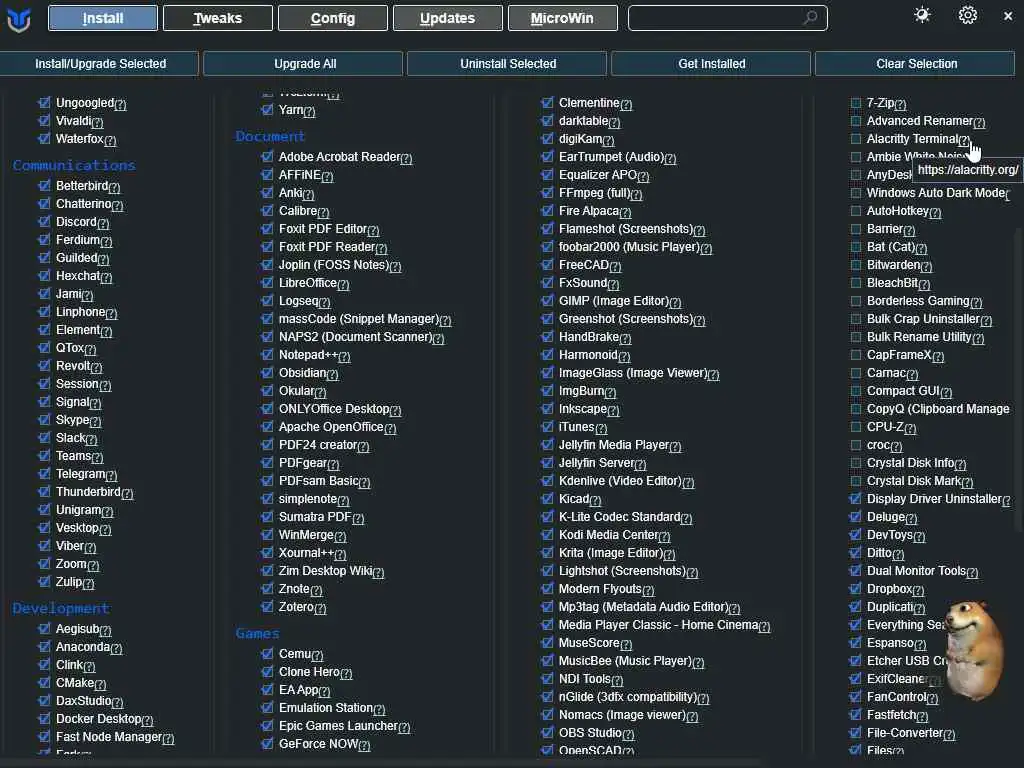The width and height of the screenshot is (1024, 768).
Task: Click the Upgrade All button
Action: point(304,64)
